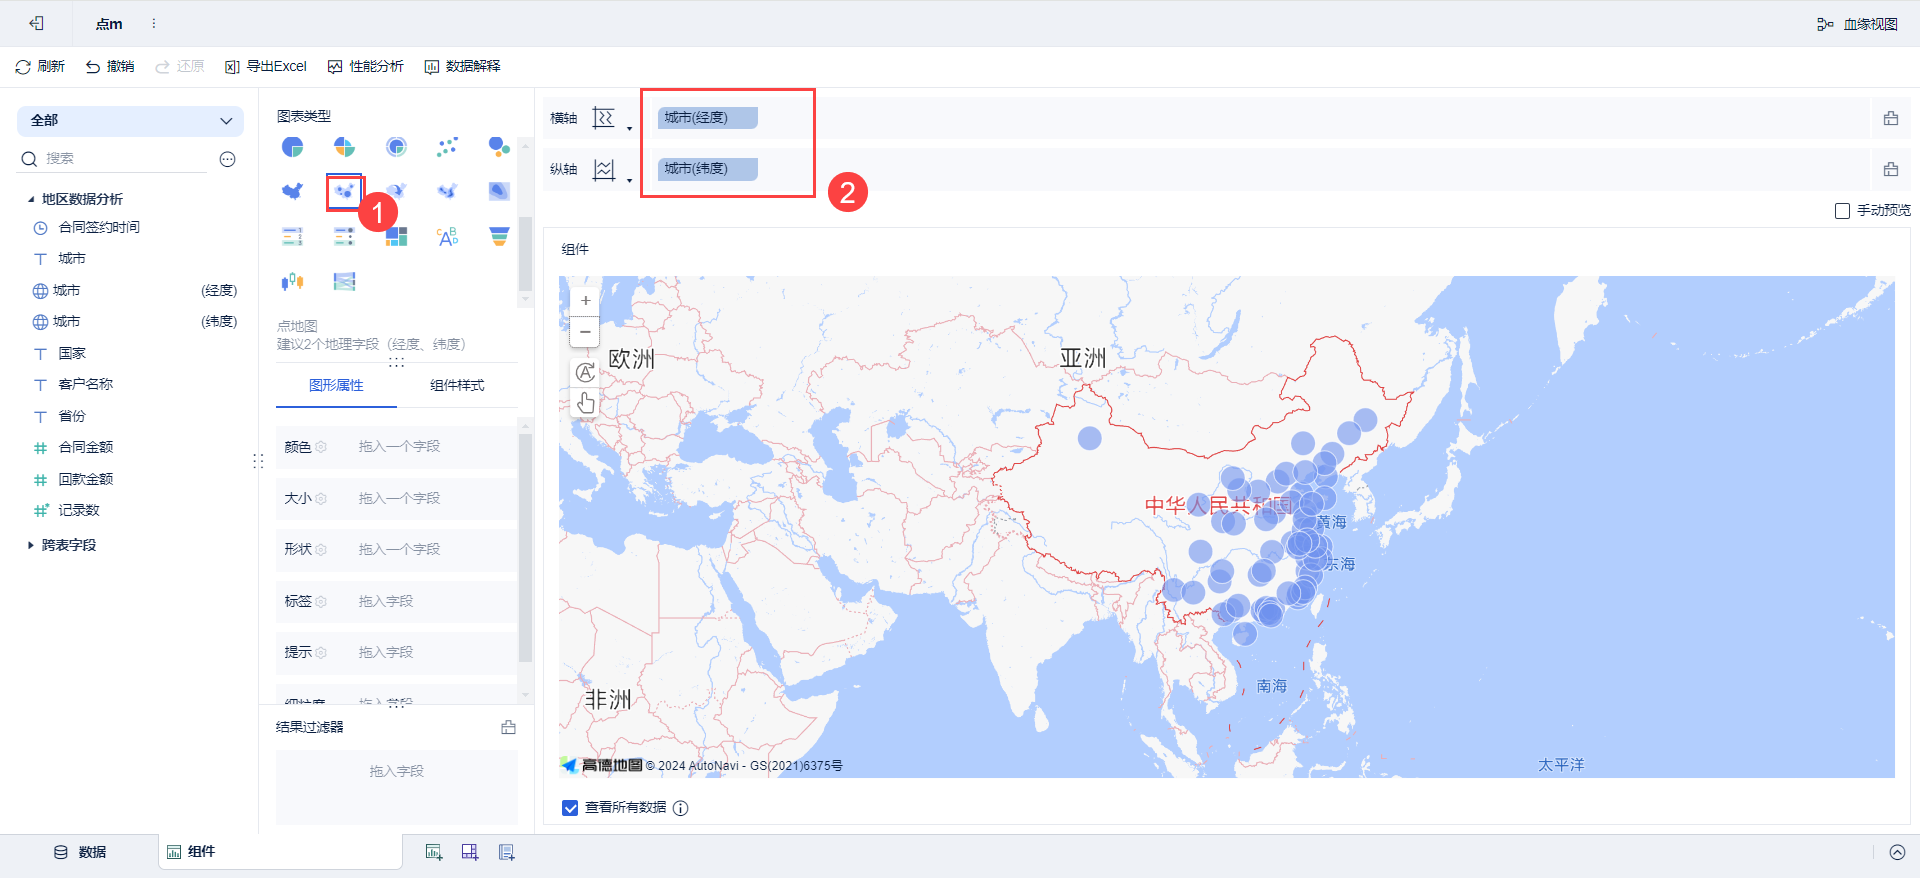Expand the 跨表字段 tree node
This screenshot has width=1920, height=878.
(31, 545)
